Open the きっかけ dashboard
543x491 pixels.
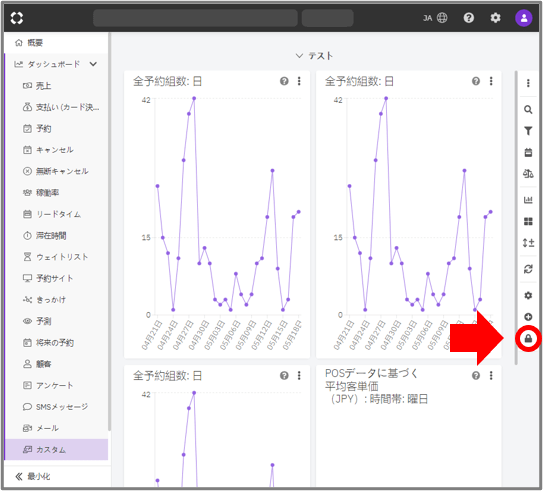pyautogui.click(x=56, y=300)
